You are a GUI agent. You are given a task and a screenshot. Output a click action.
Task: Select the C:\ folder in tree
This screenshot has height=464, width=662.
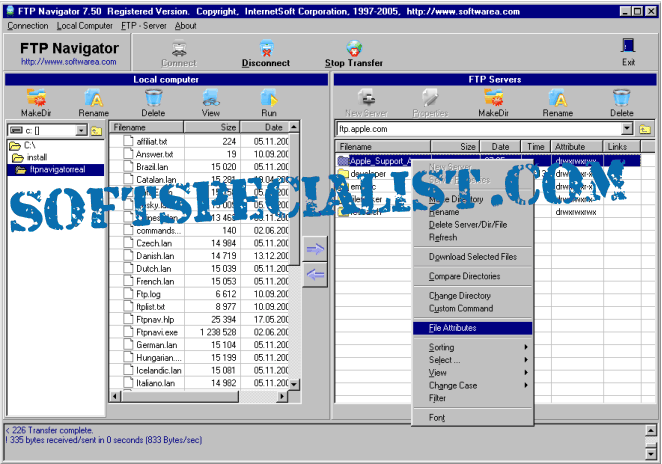[x=23, y=146]
